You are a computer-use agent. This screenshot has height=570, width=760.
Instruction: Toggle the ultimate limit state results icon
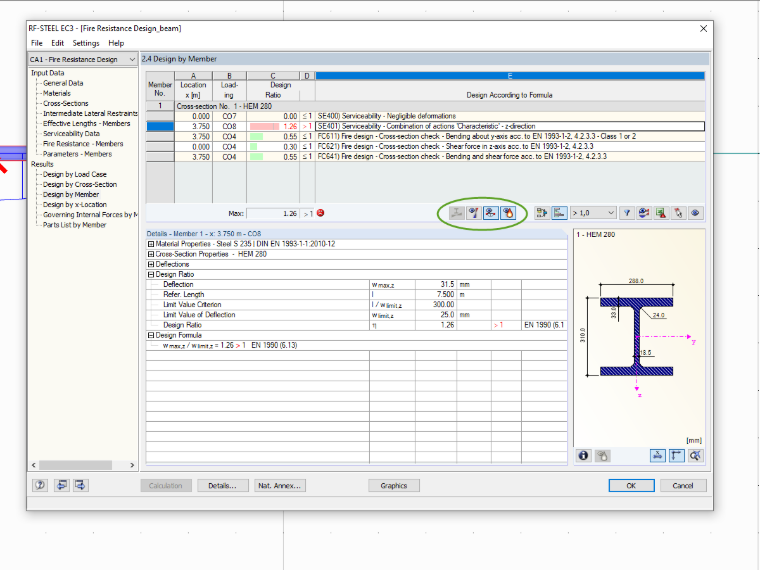[x=474, y=213]
